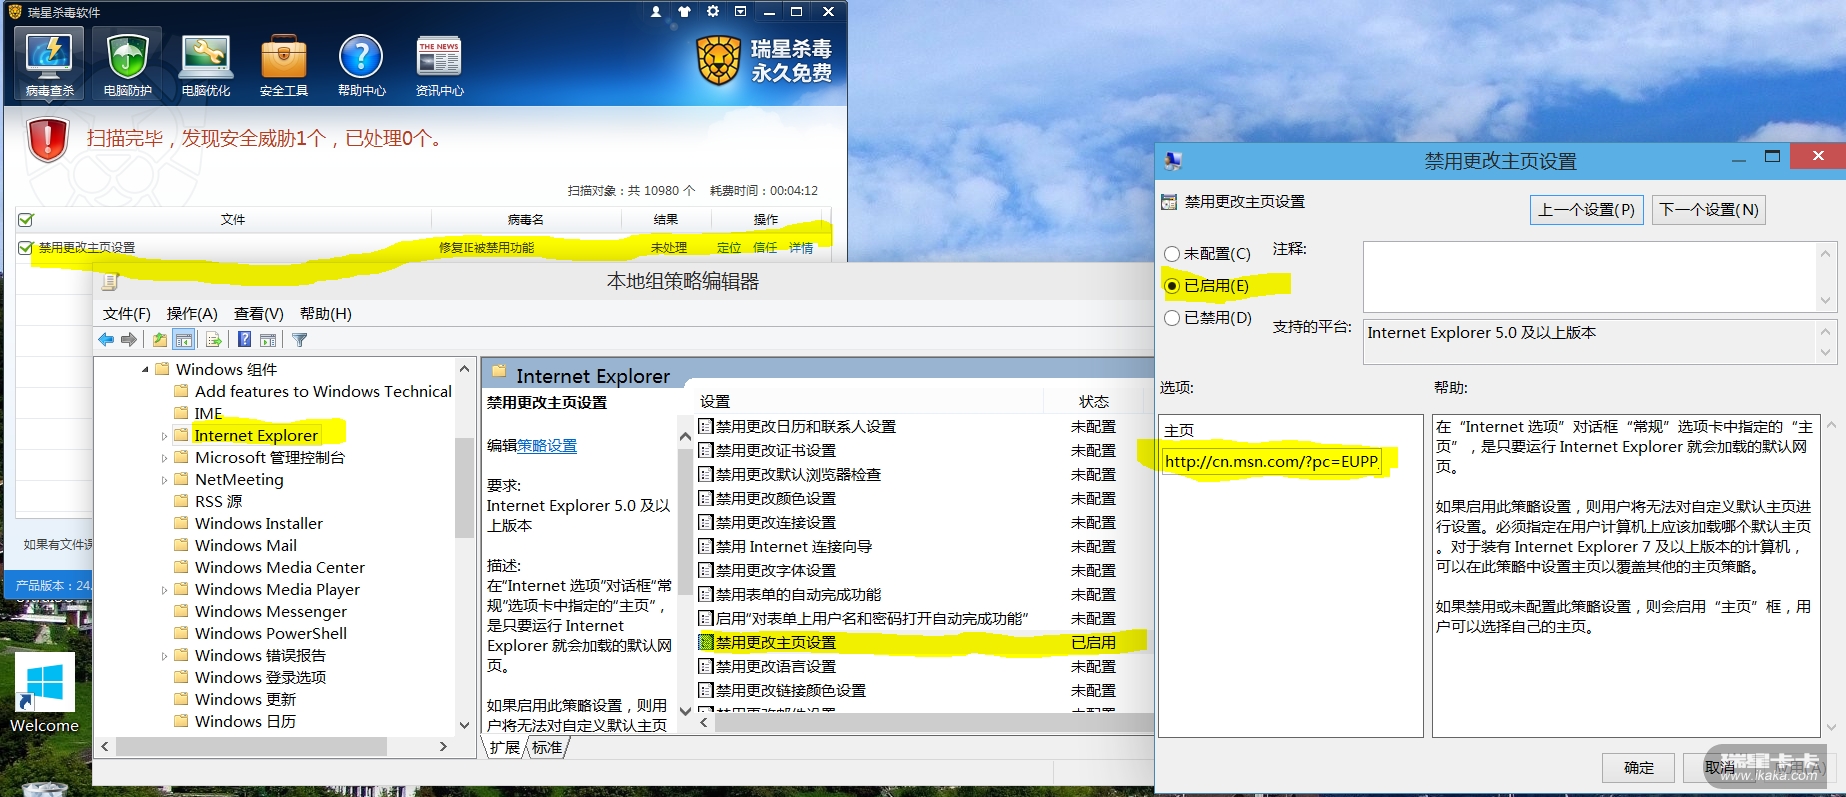The height and width of the screenshot is (797, 1846).
Task: Click the Windows Mail folder icon
Action: point(181,545)
